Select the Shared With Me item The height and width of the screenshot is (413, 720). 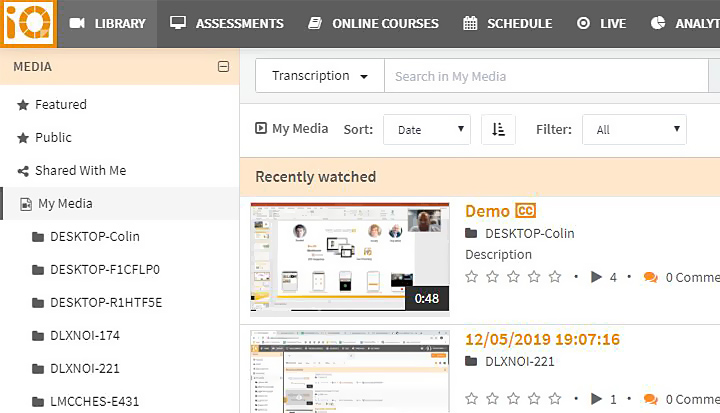click(x=80, y=170)
